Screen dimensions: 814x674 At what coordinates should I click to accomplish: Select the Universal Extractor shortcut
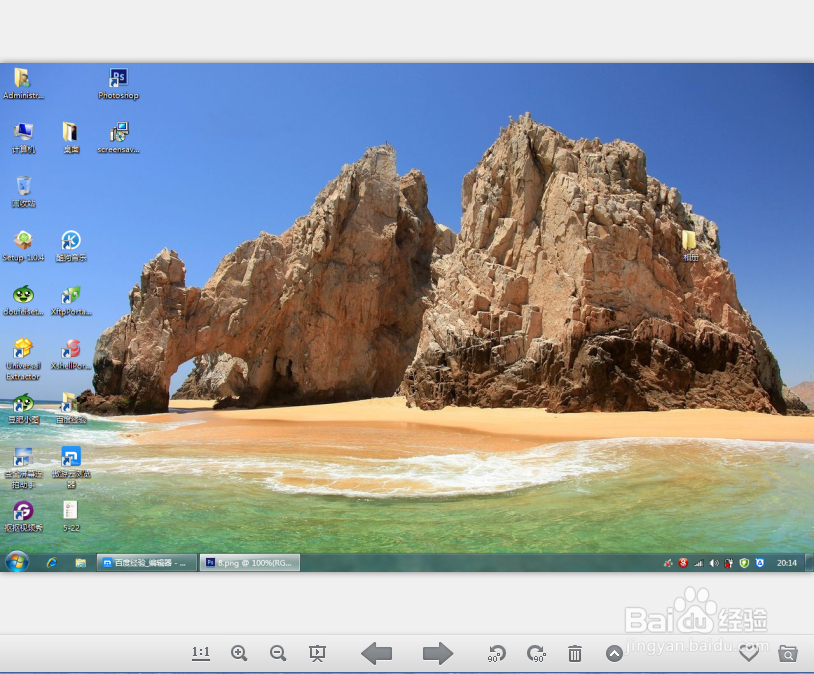click(23, 359)
